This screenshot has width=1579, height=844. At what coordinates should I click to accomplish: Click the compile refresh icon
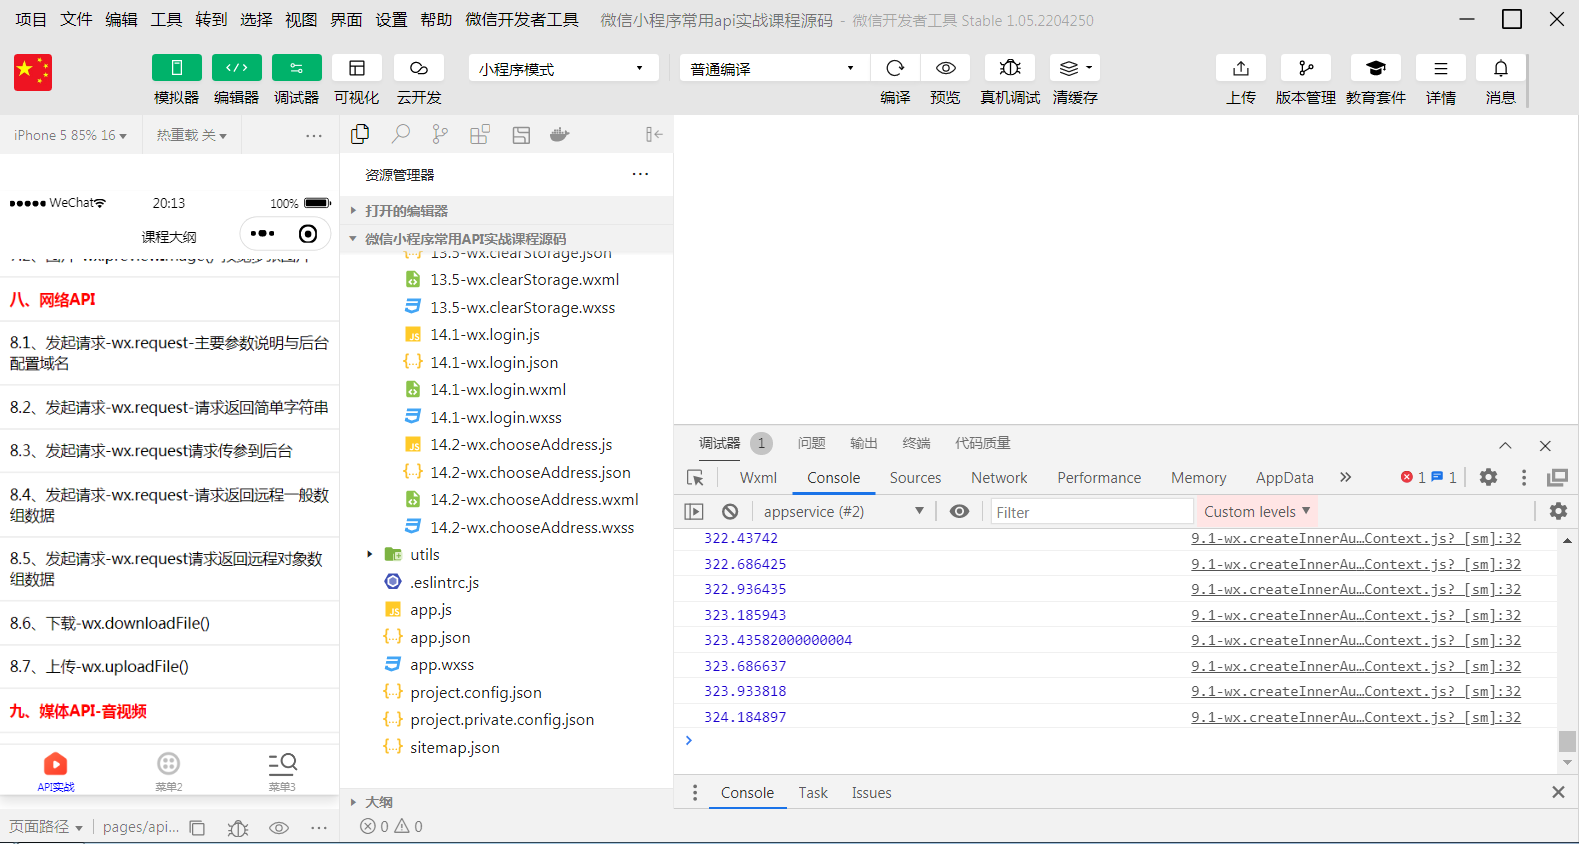pos(895,68)
